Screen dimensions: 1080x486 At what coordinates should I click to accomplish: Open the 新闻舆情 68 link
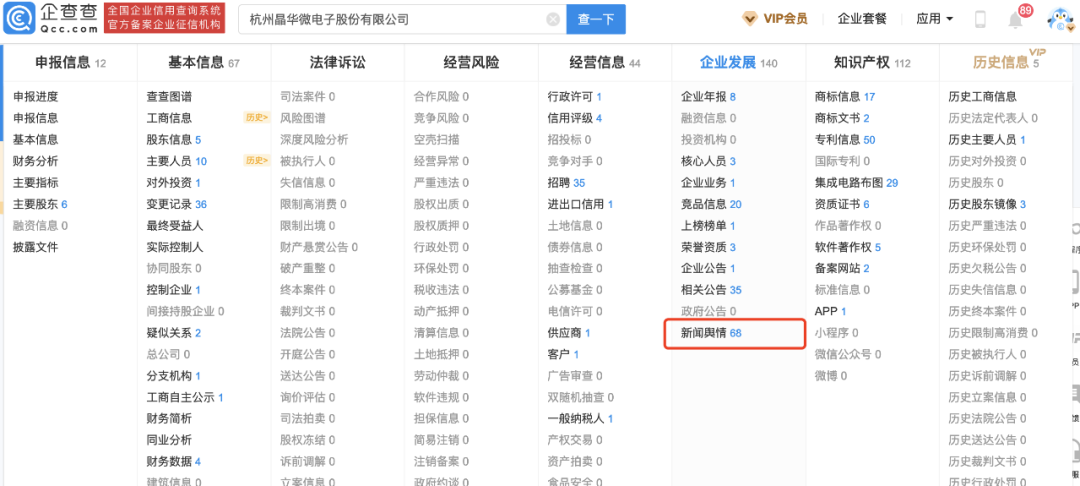point(711,333)
